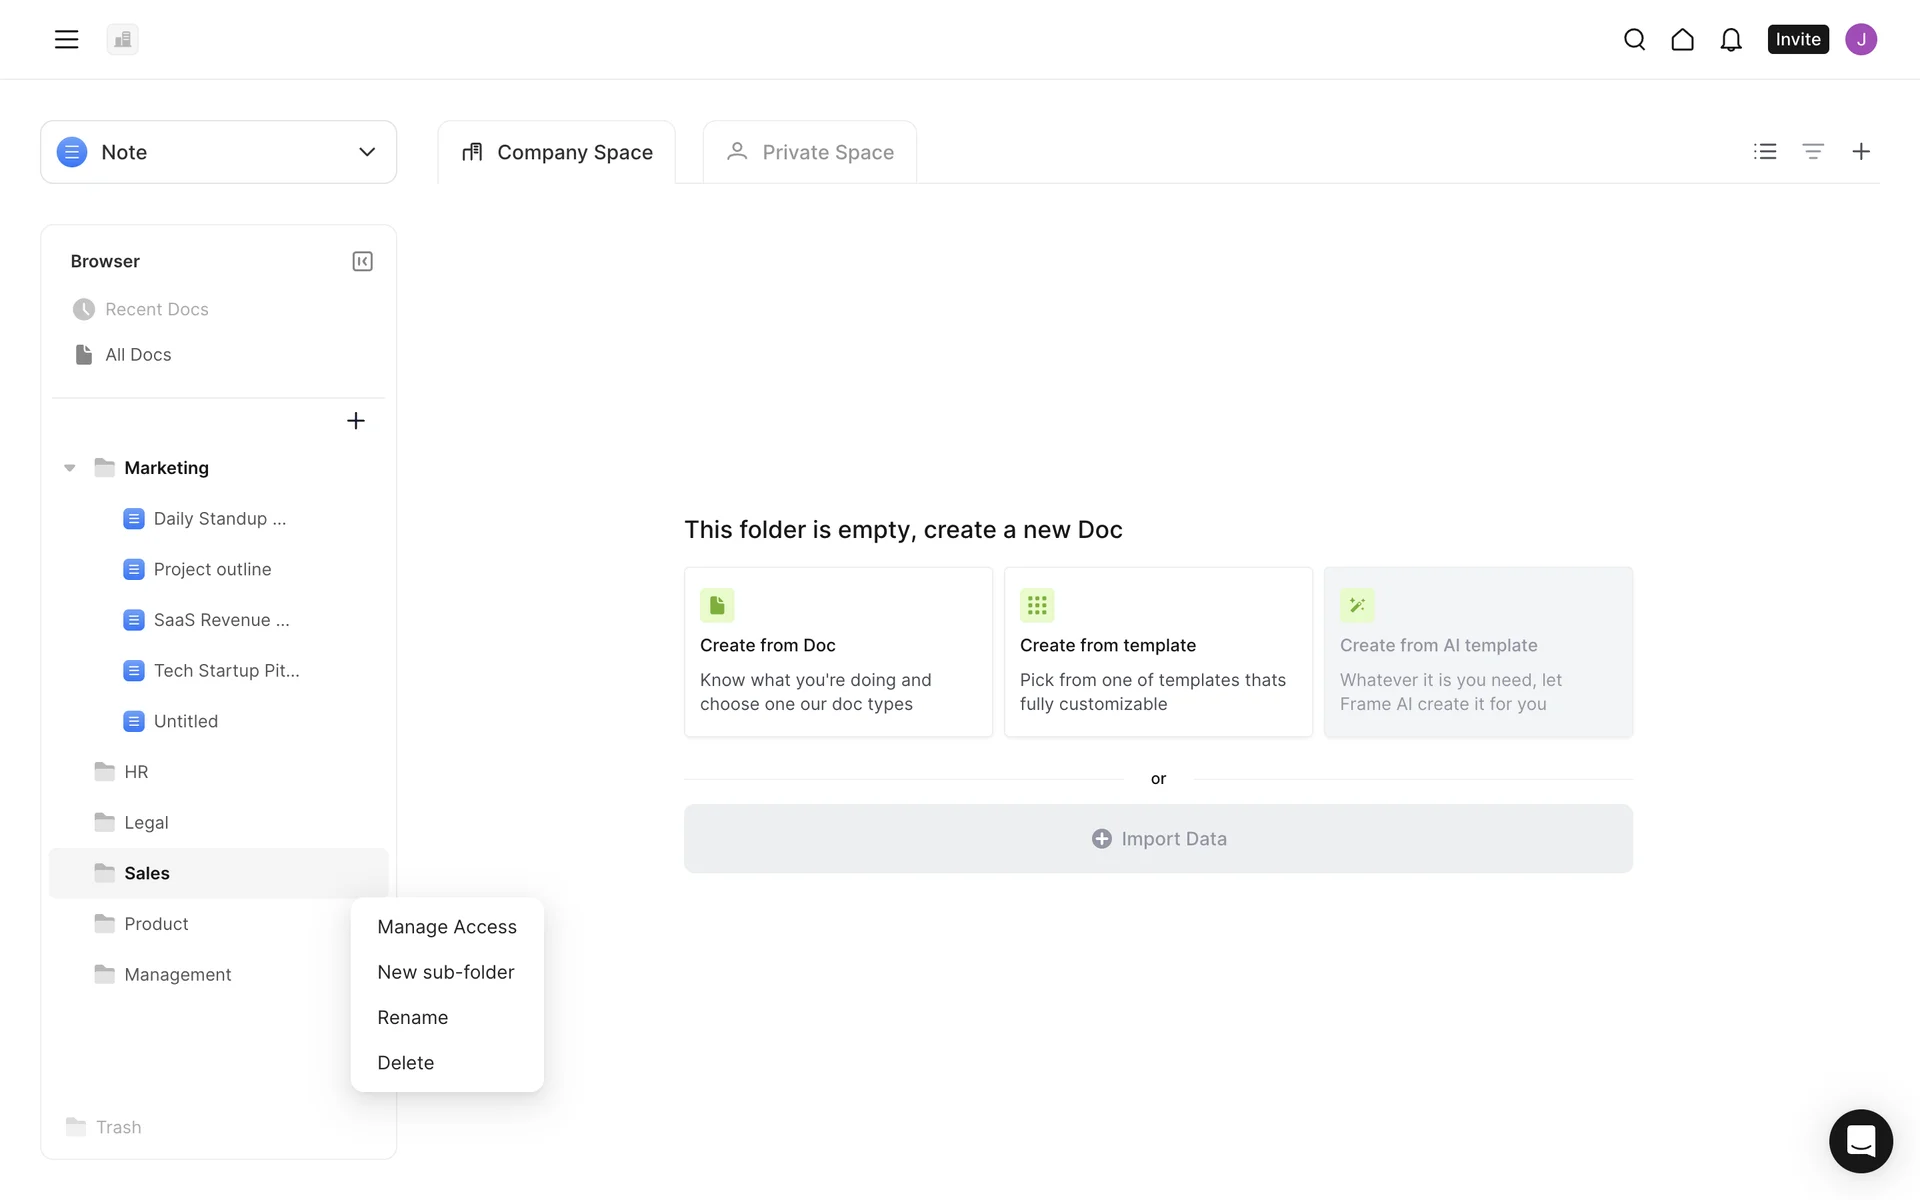Screen dimensions: 1920x1200
Task: Switch to list view icon
Action: click(1765, 151)
